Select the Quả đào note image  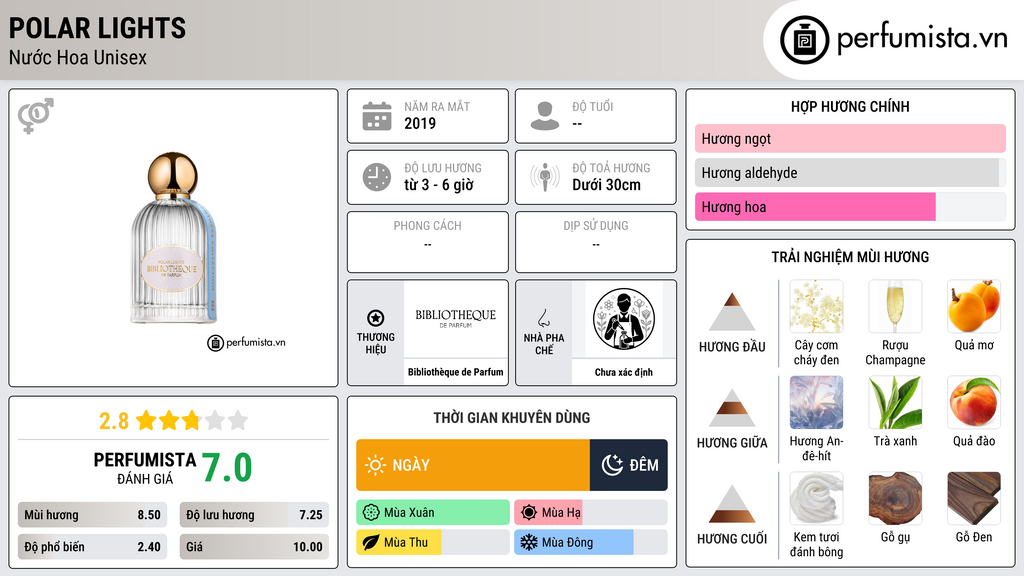tap(974, 402)
